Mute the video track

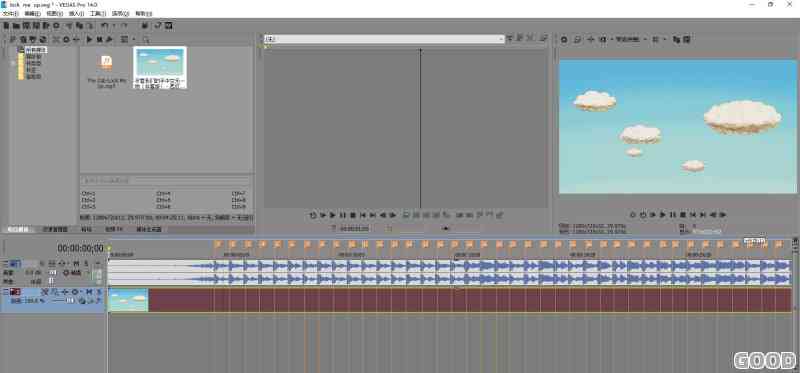(x=89, y=292)
